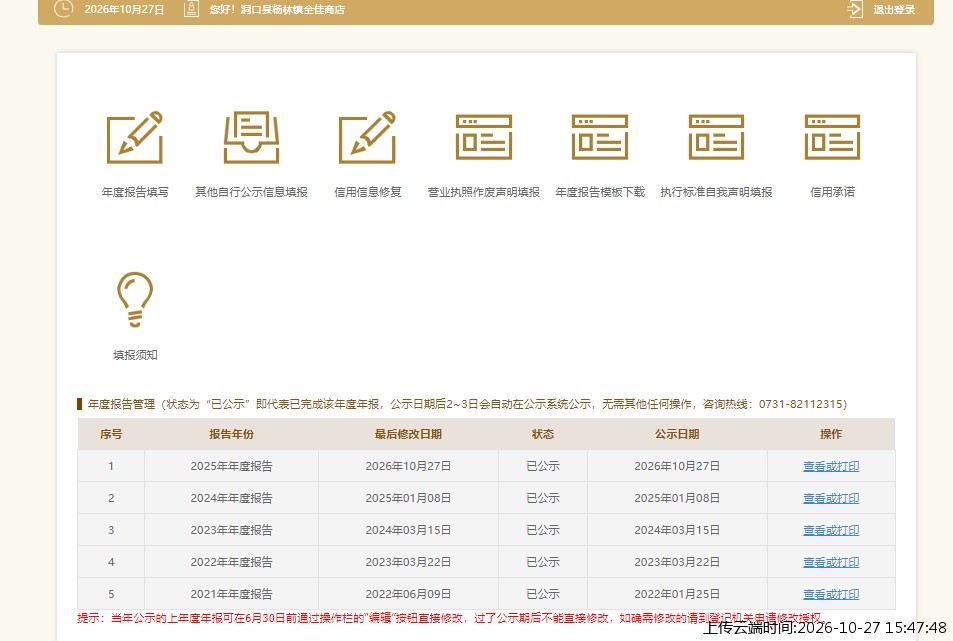The width and height of the screenshot is (953, 641).
Task: Click the 年度报告模板下载 label
Action: (600, 192)
